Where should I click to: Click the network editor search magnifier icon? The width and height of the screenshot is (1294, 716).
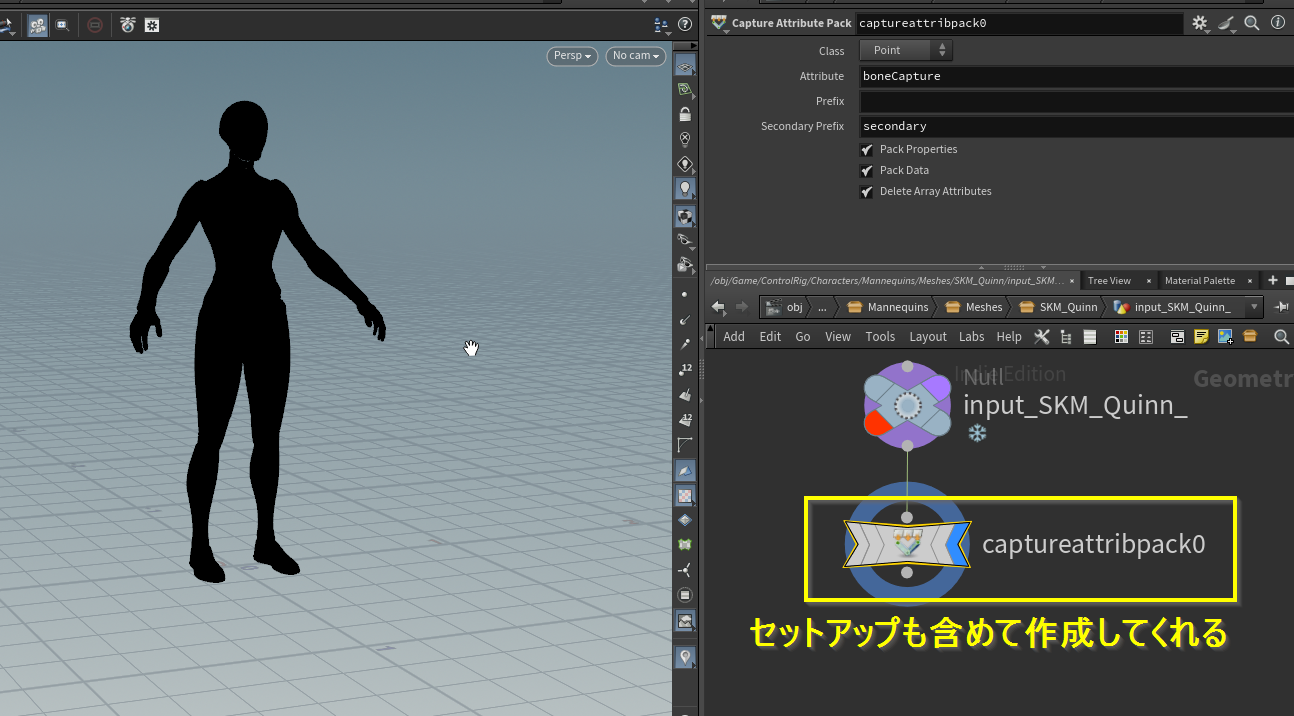click(1281, 337)
